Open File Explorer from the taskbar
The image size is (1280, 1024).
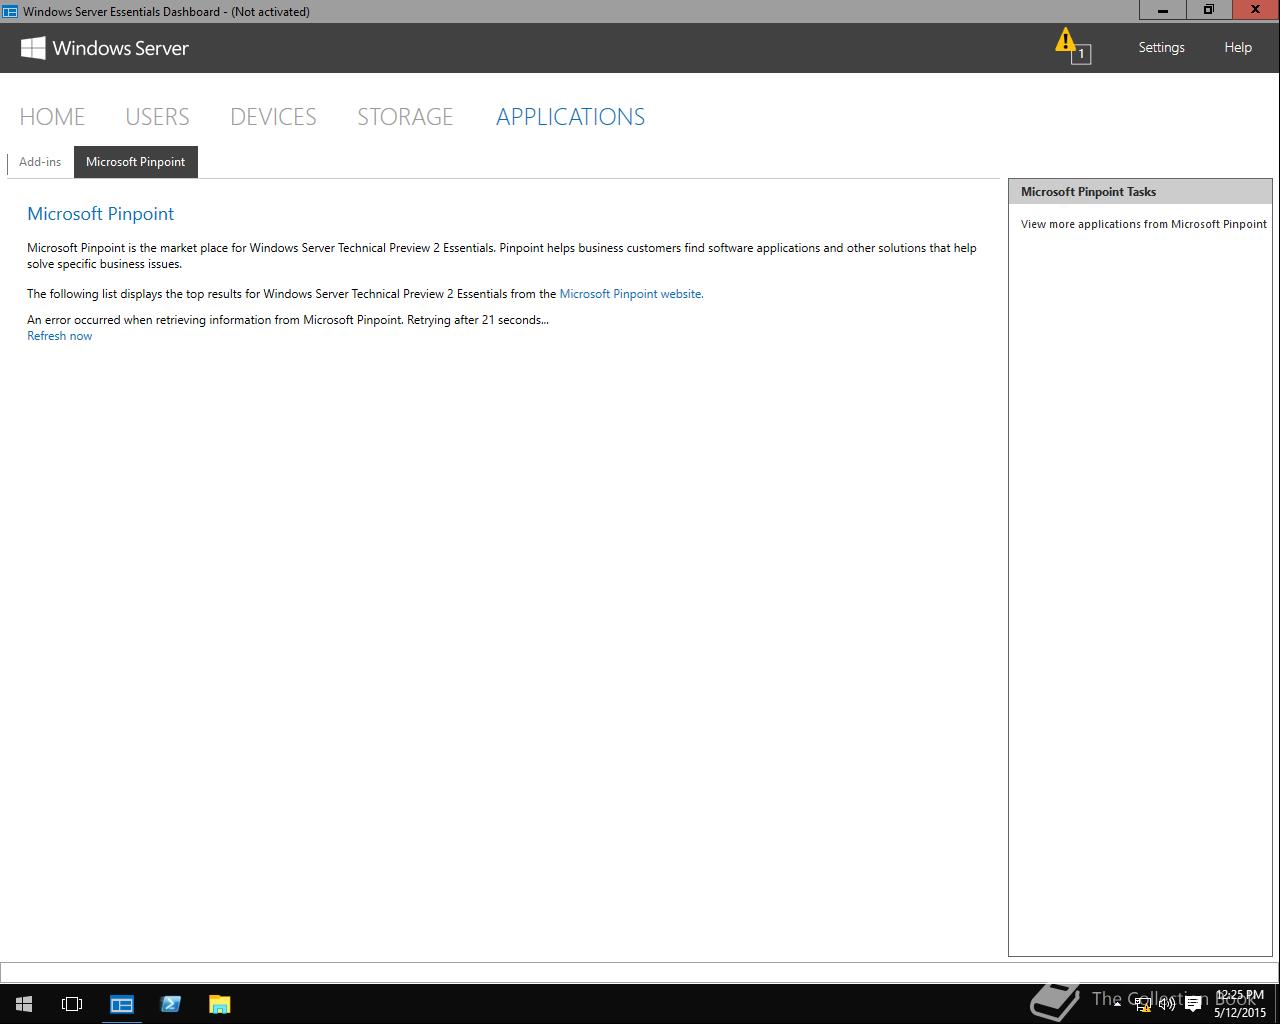click(219, 1004)
